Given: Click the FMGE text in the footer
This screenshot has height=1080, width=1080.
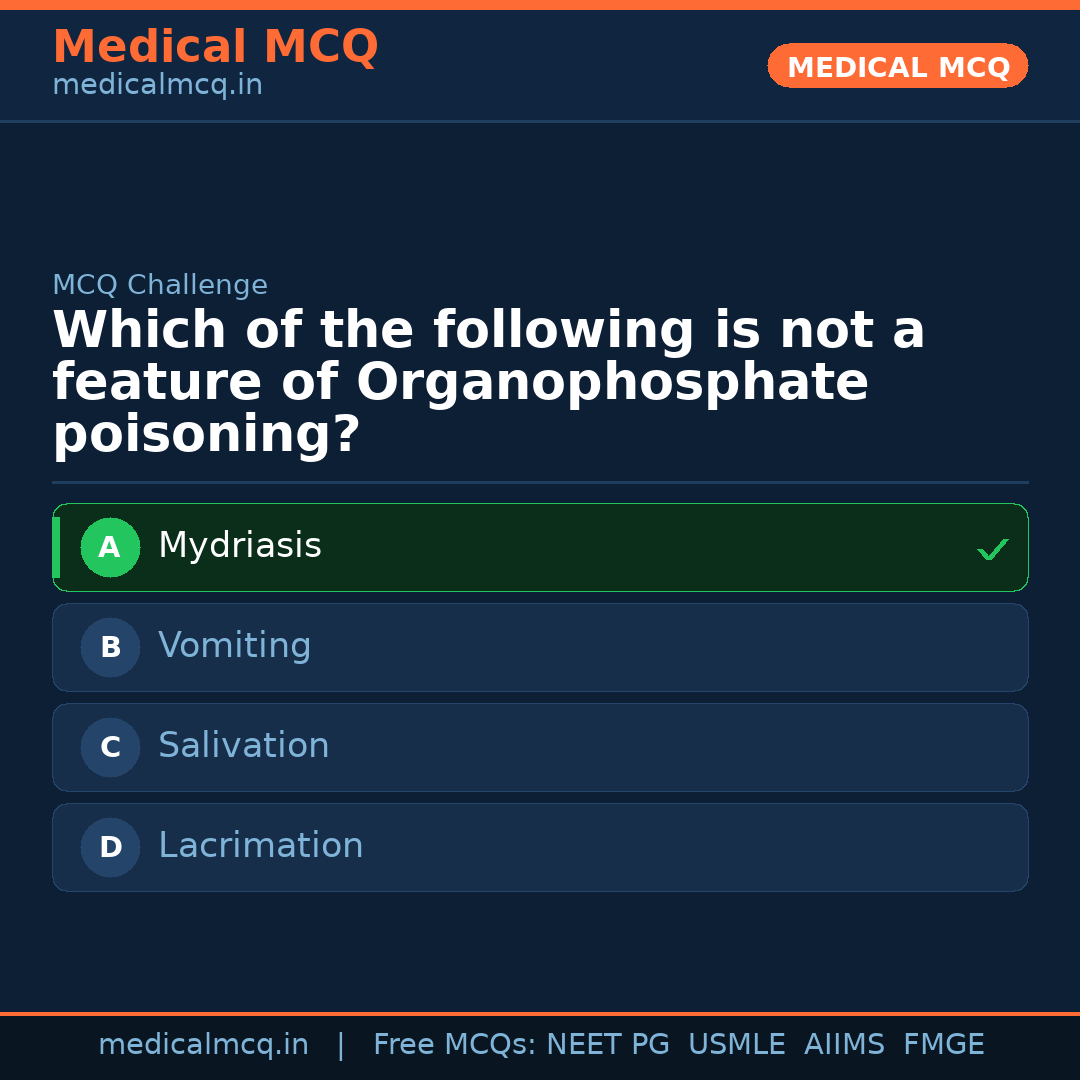Looking at the screenshot, I should point(943,1044).
